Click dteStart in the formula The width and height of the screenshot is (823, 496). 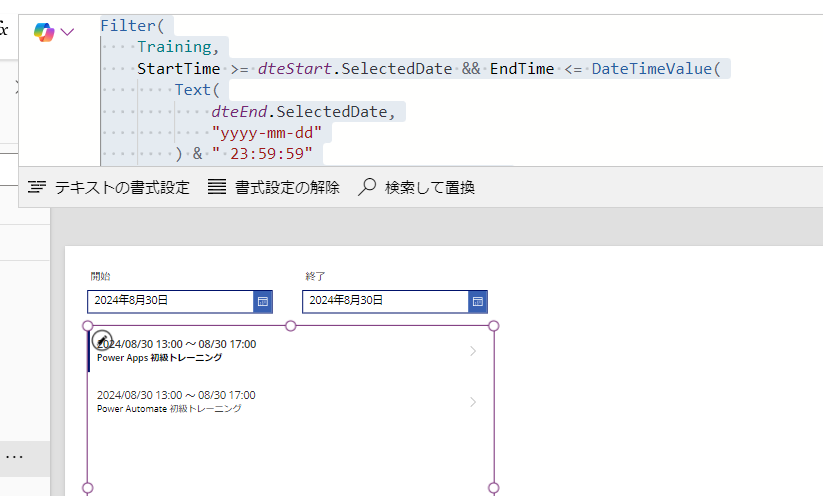[x=294, y=69]
